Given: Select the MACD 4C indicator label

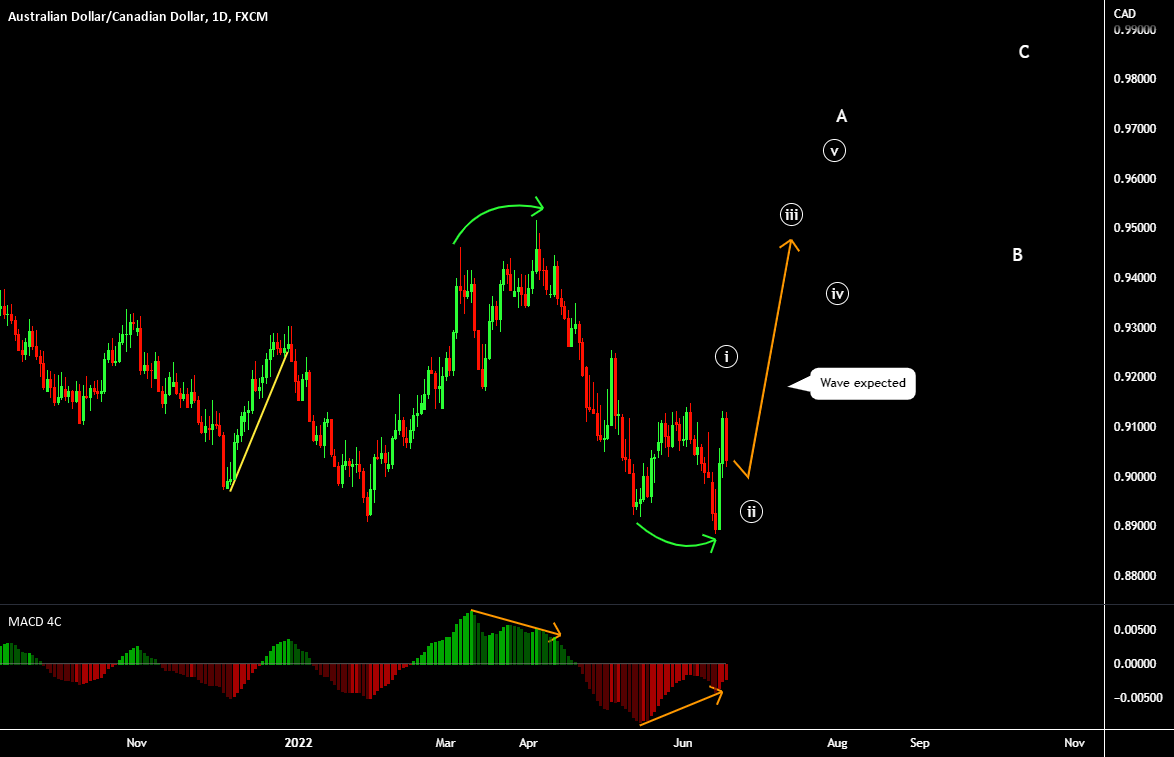Looking at the screenshot, I should click(x=34, y=621).
